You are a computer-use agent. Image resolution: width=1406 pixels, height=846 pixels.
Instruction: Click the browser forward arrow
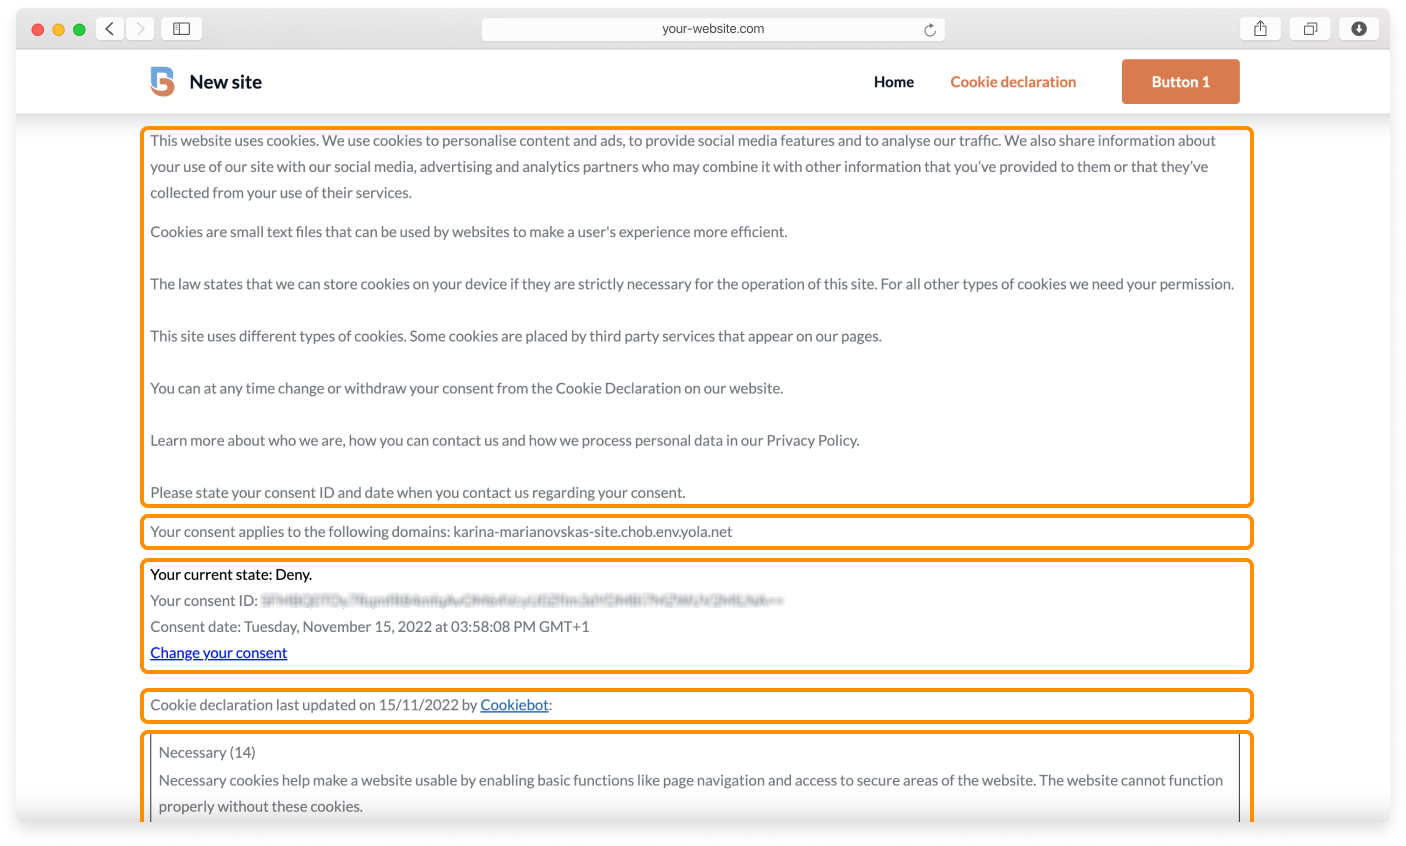(140, 29)
